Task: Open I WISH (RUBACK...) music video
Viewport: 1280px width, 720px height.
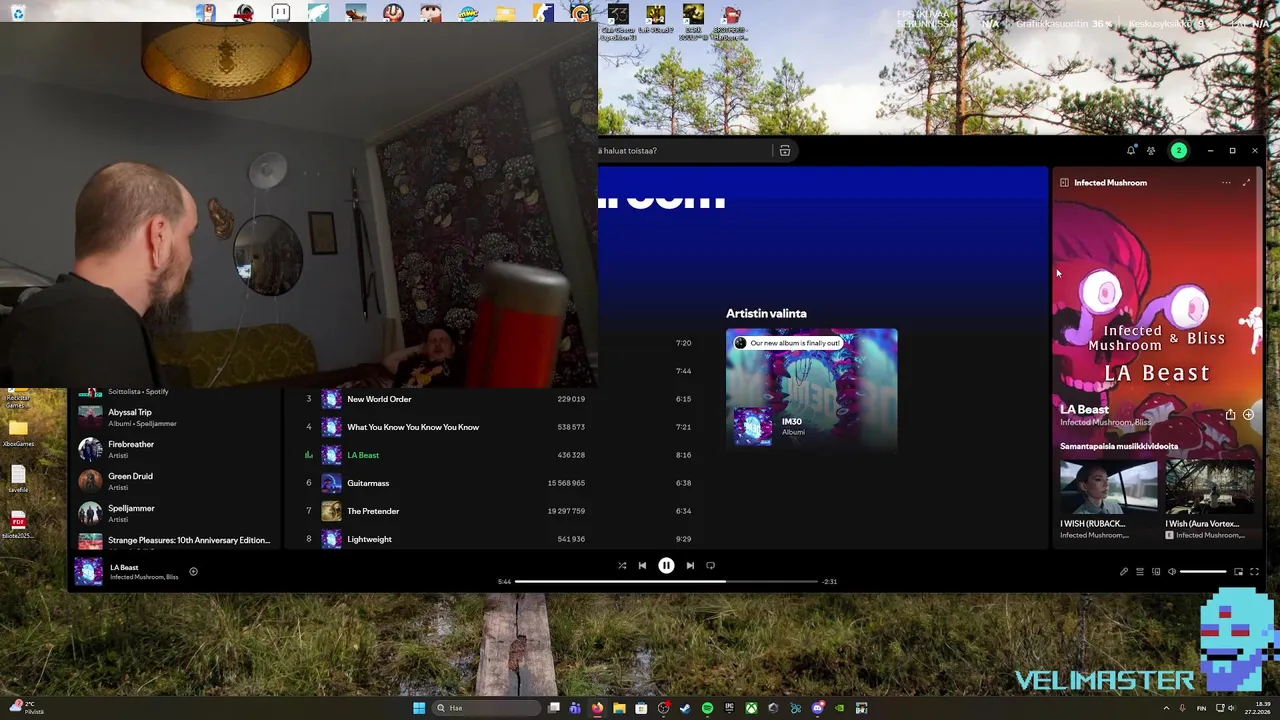Action: (x=1108, y=500)
